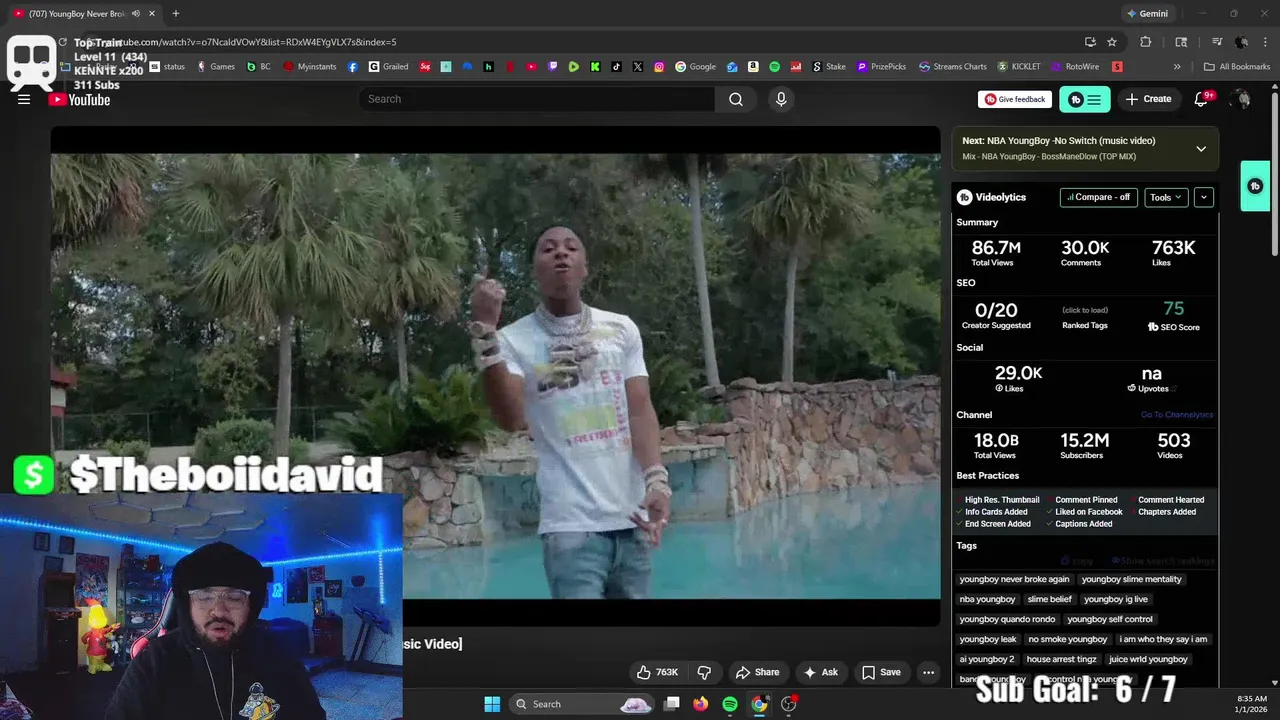Open the Games bookmark
The width and height of the screenshot is (1280, 720).
pos(216,67)
